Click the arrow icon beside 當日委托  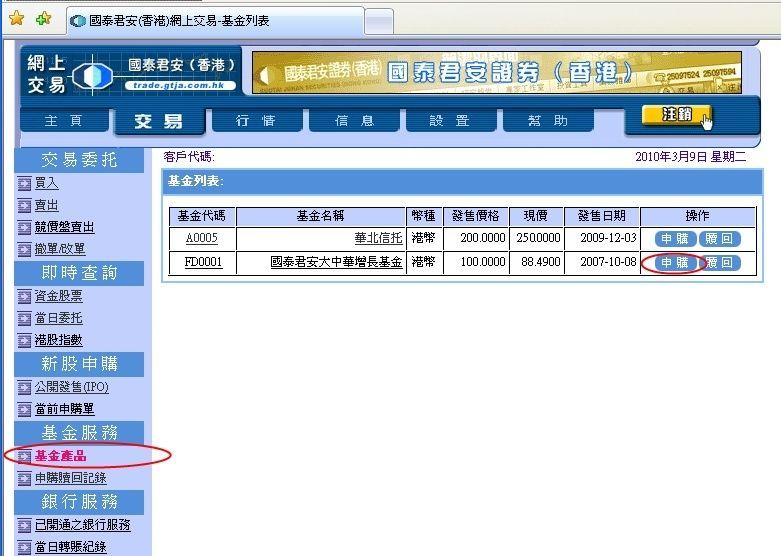(x=24, y=318)
